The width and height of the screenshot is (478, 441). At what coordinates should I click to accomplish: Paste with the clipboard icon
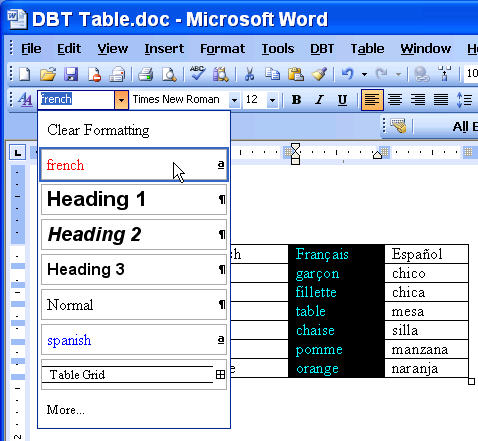point(296,74)
